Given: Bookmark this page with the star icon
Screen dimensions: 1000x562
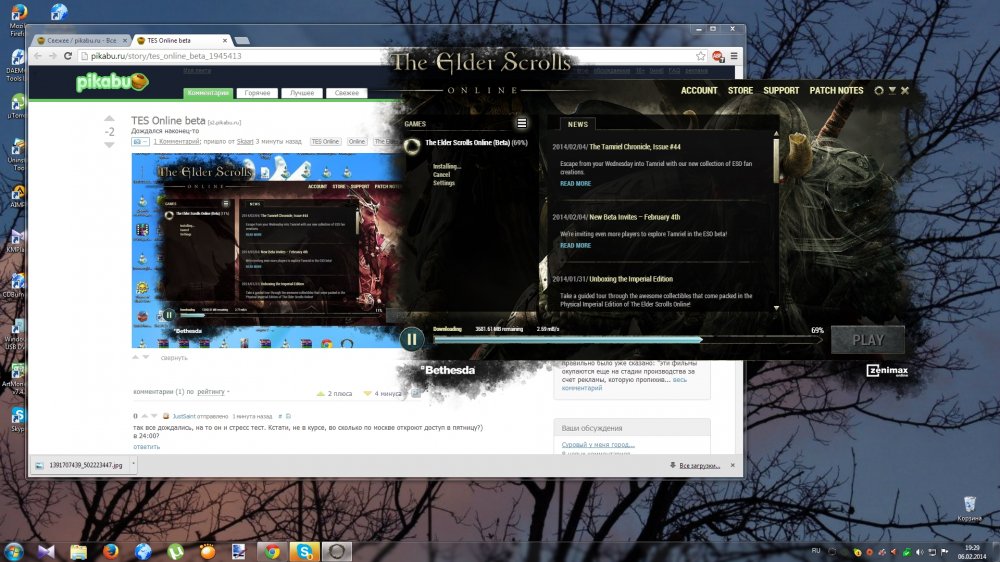Looking at the screenshot, I should [700, 56].
